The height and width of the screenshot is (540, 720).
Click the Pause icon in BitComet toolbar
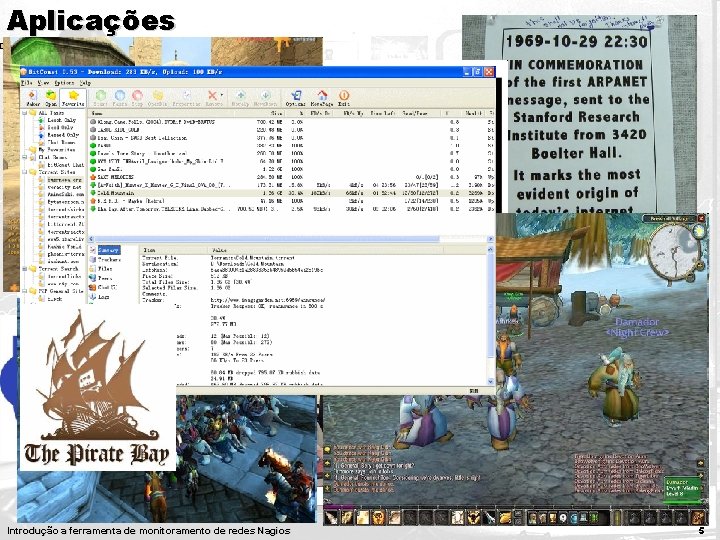pos(119,98)
